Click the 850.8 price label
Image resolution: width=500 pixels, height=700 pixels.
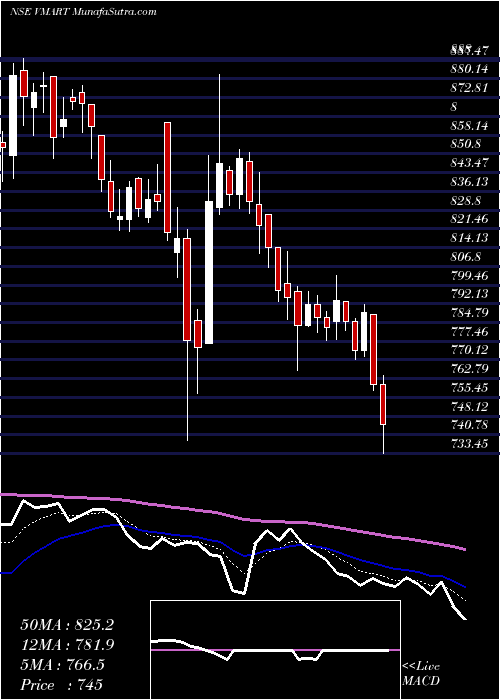tap(466, 144)
